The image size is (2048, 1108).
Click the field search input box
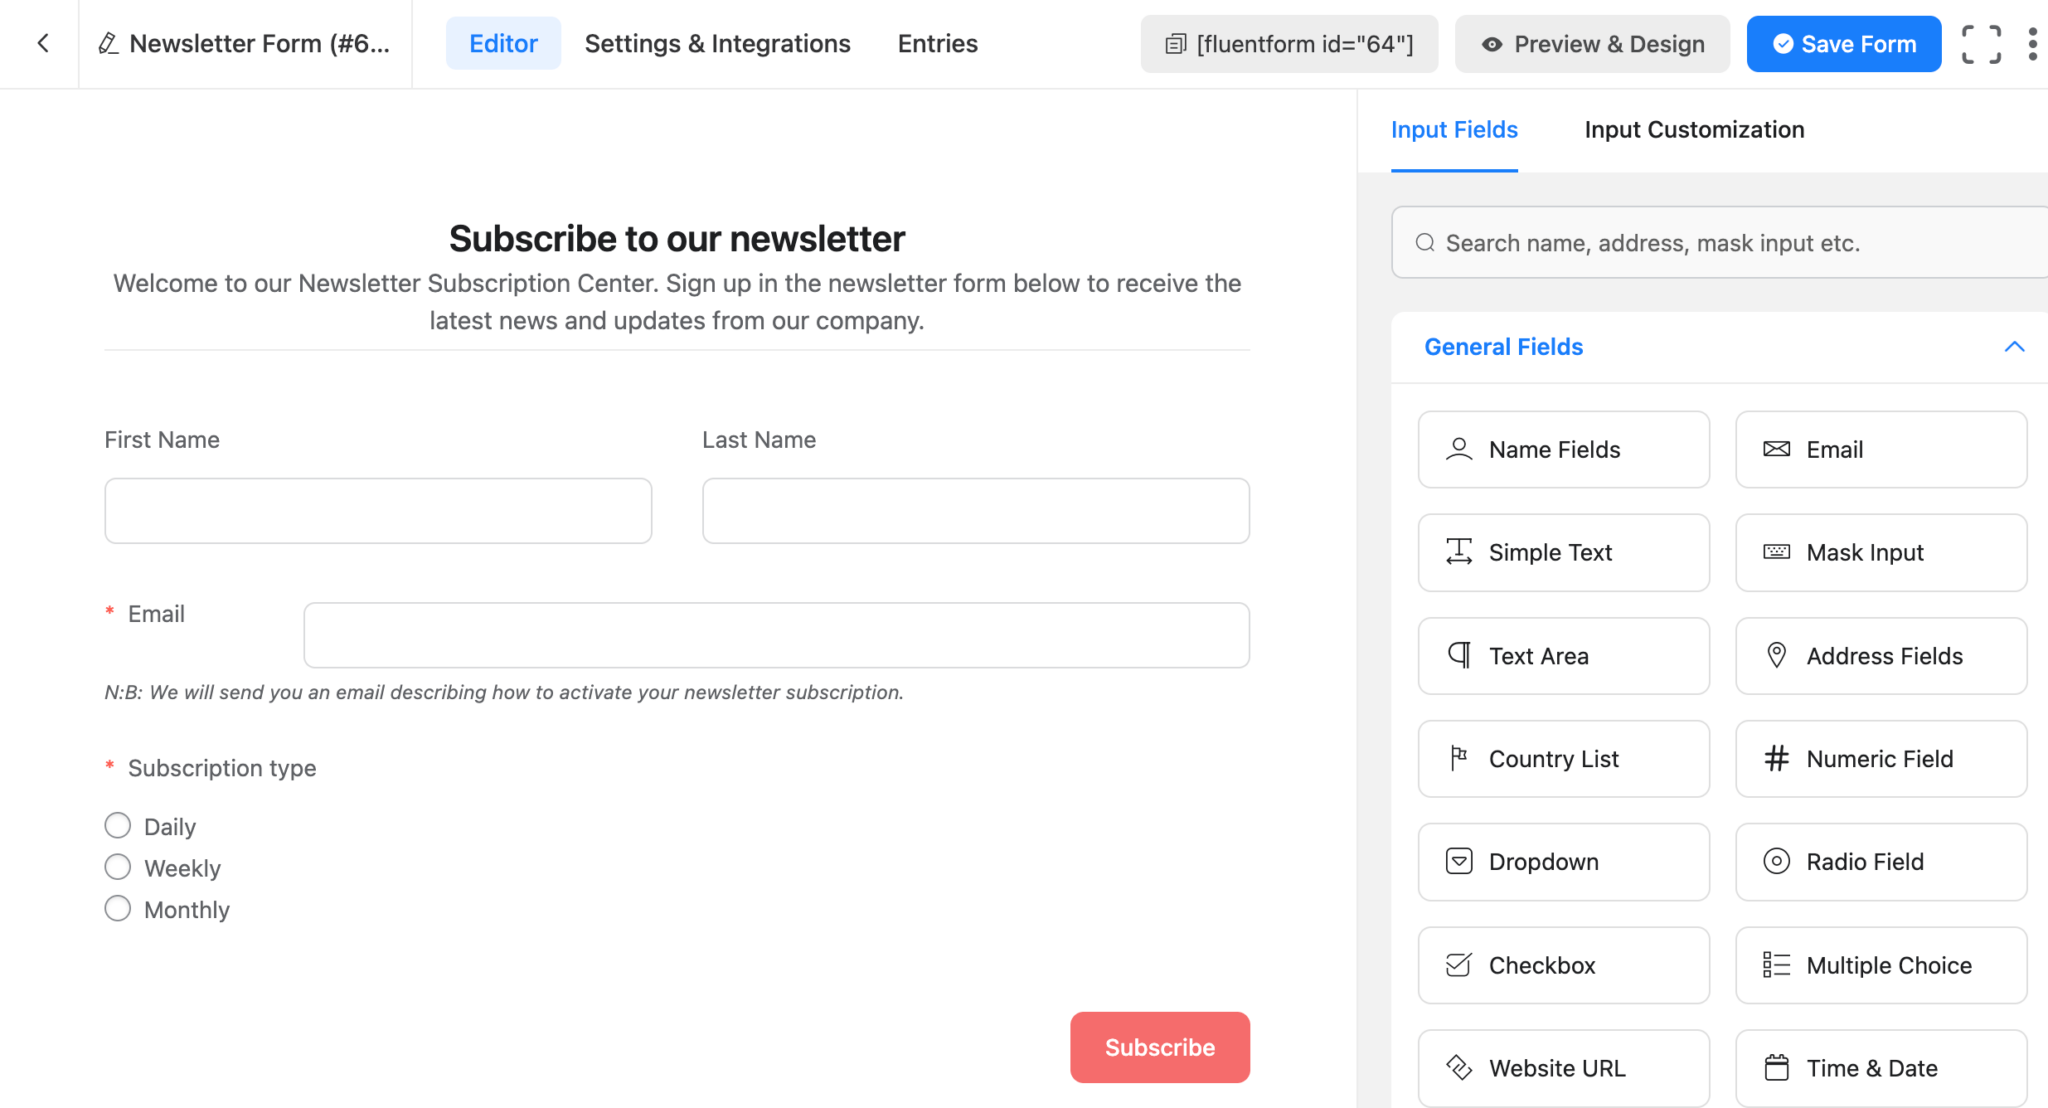coord(1718,242)
